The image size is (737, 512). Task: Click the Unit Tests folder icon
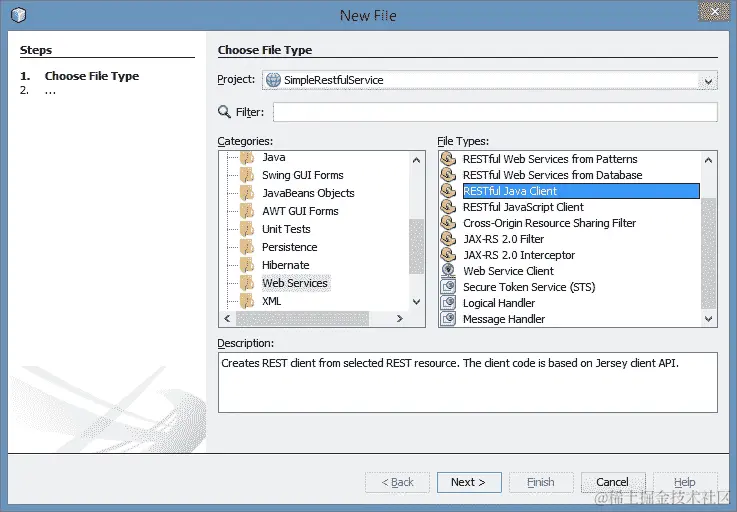[x=247, y=229]
